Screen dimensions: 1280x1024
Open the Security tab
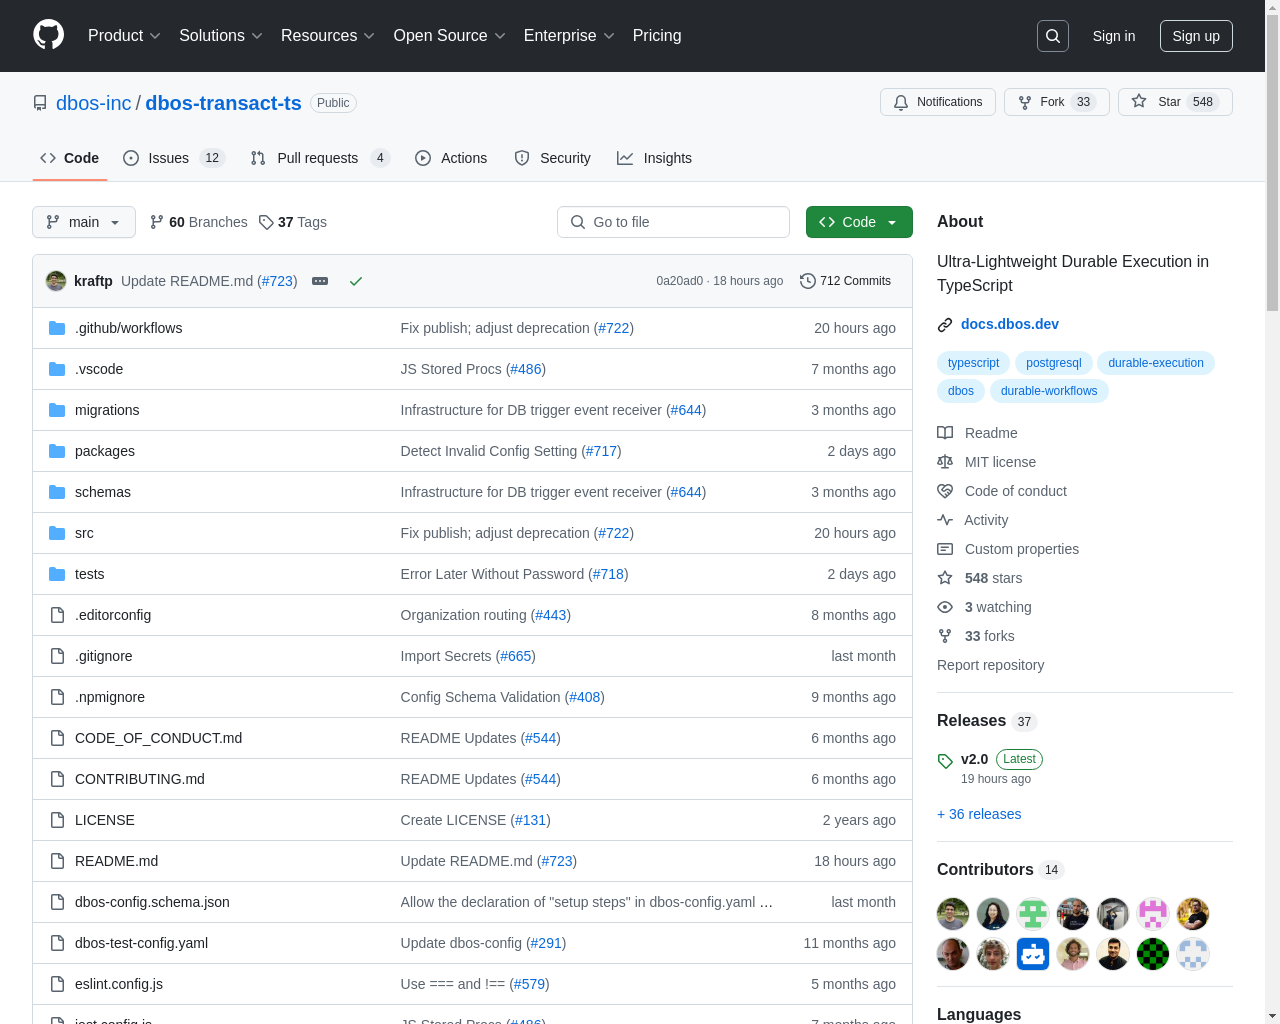click(x=553, y=158)
